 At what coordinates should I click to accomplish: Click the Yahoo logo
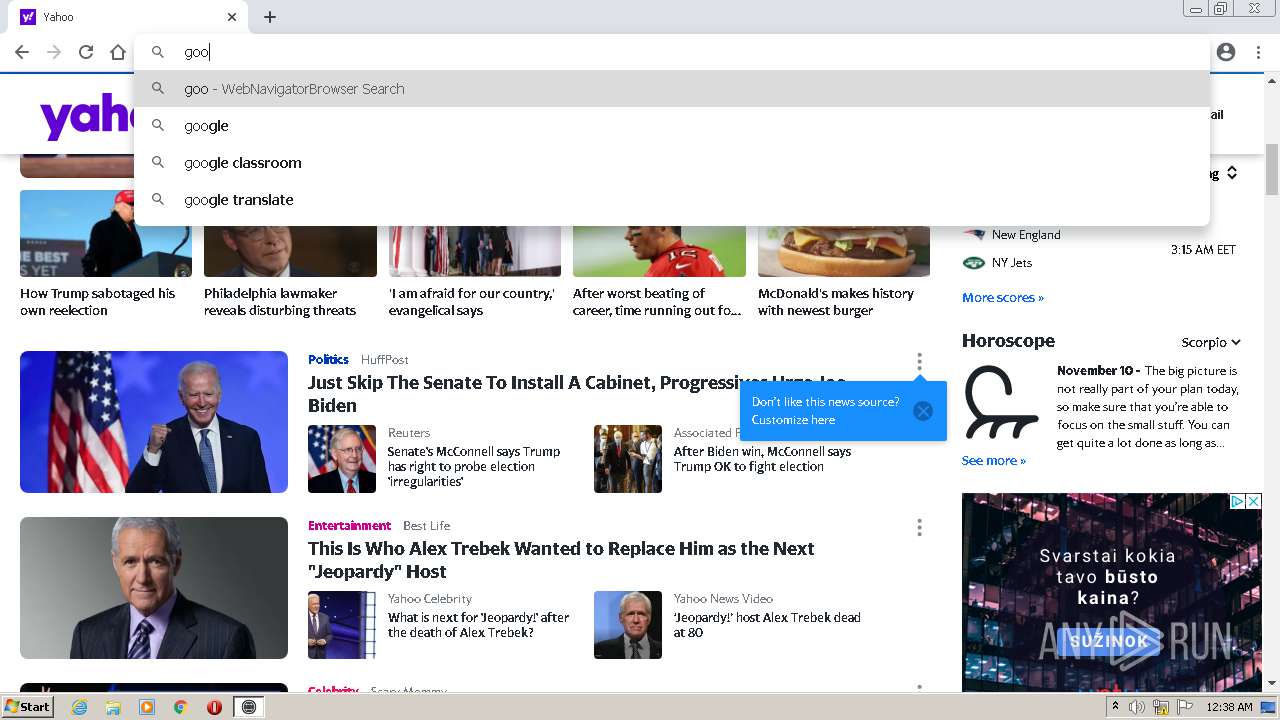87,118
